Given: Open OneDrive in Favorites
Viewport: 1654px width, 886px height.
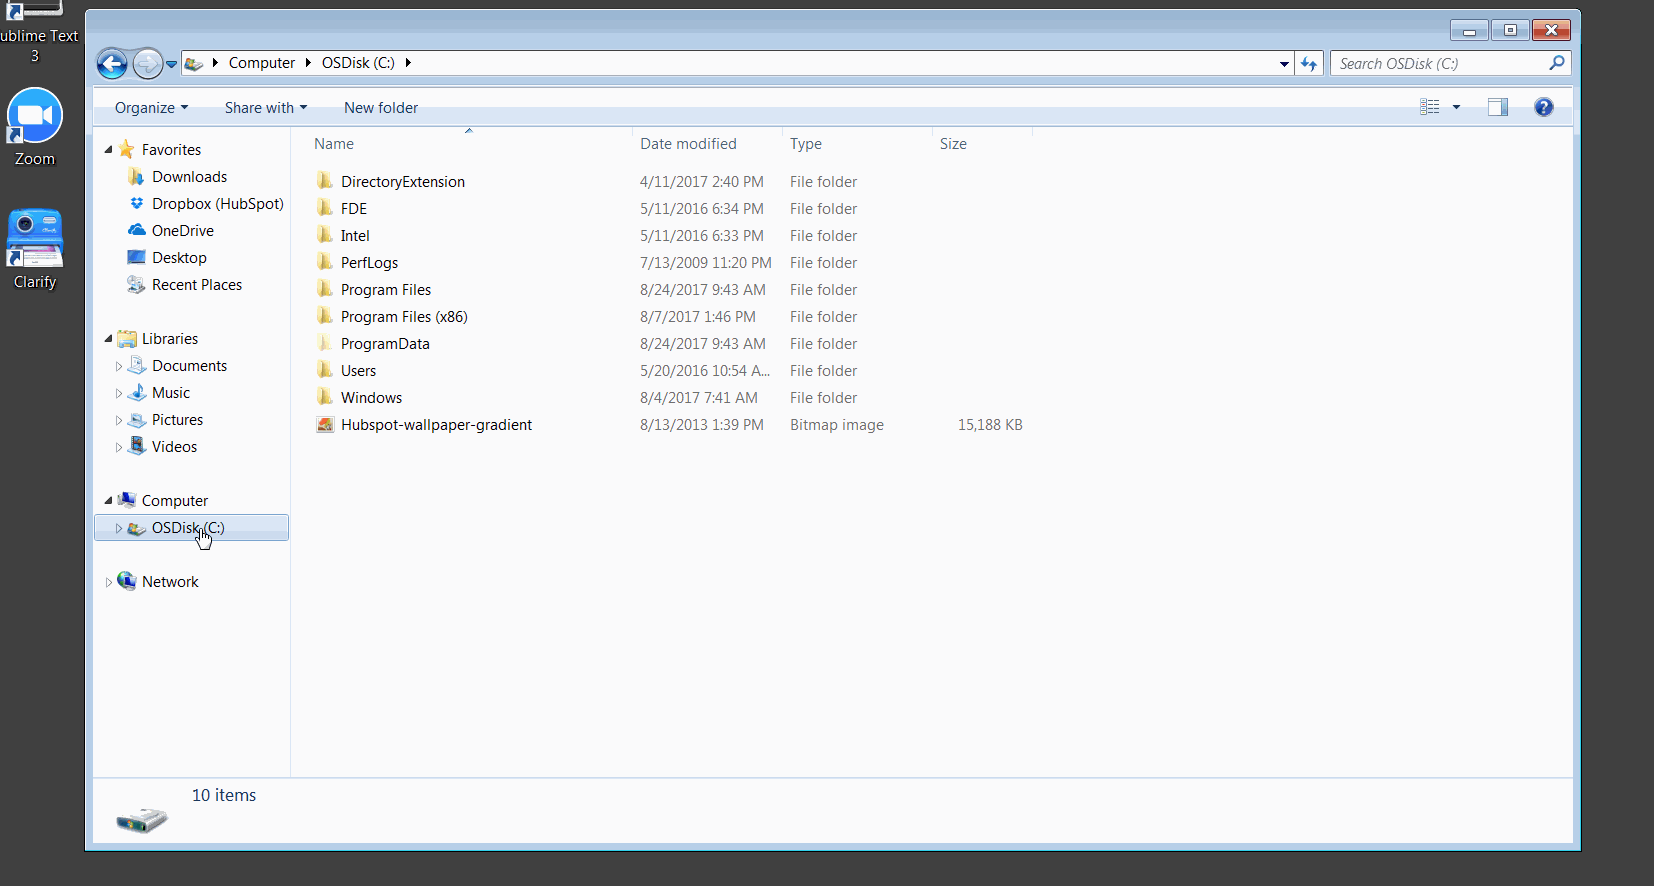Looking at the screenshot, I should coord(182,231).
